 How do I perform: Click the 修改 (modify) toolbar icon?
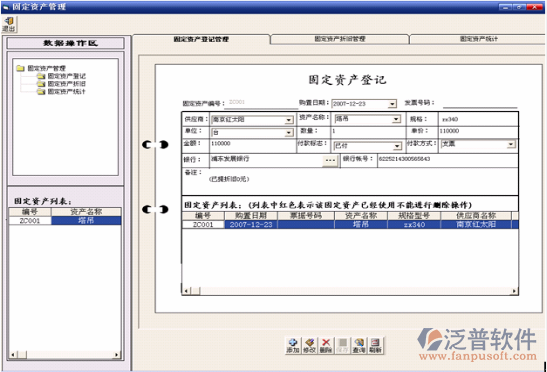click(309, 345)
